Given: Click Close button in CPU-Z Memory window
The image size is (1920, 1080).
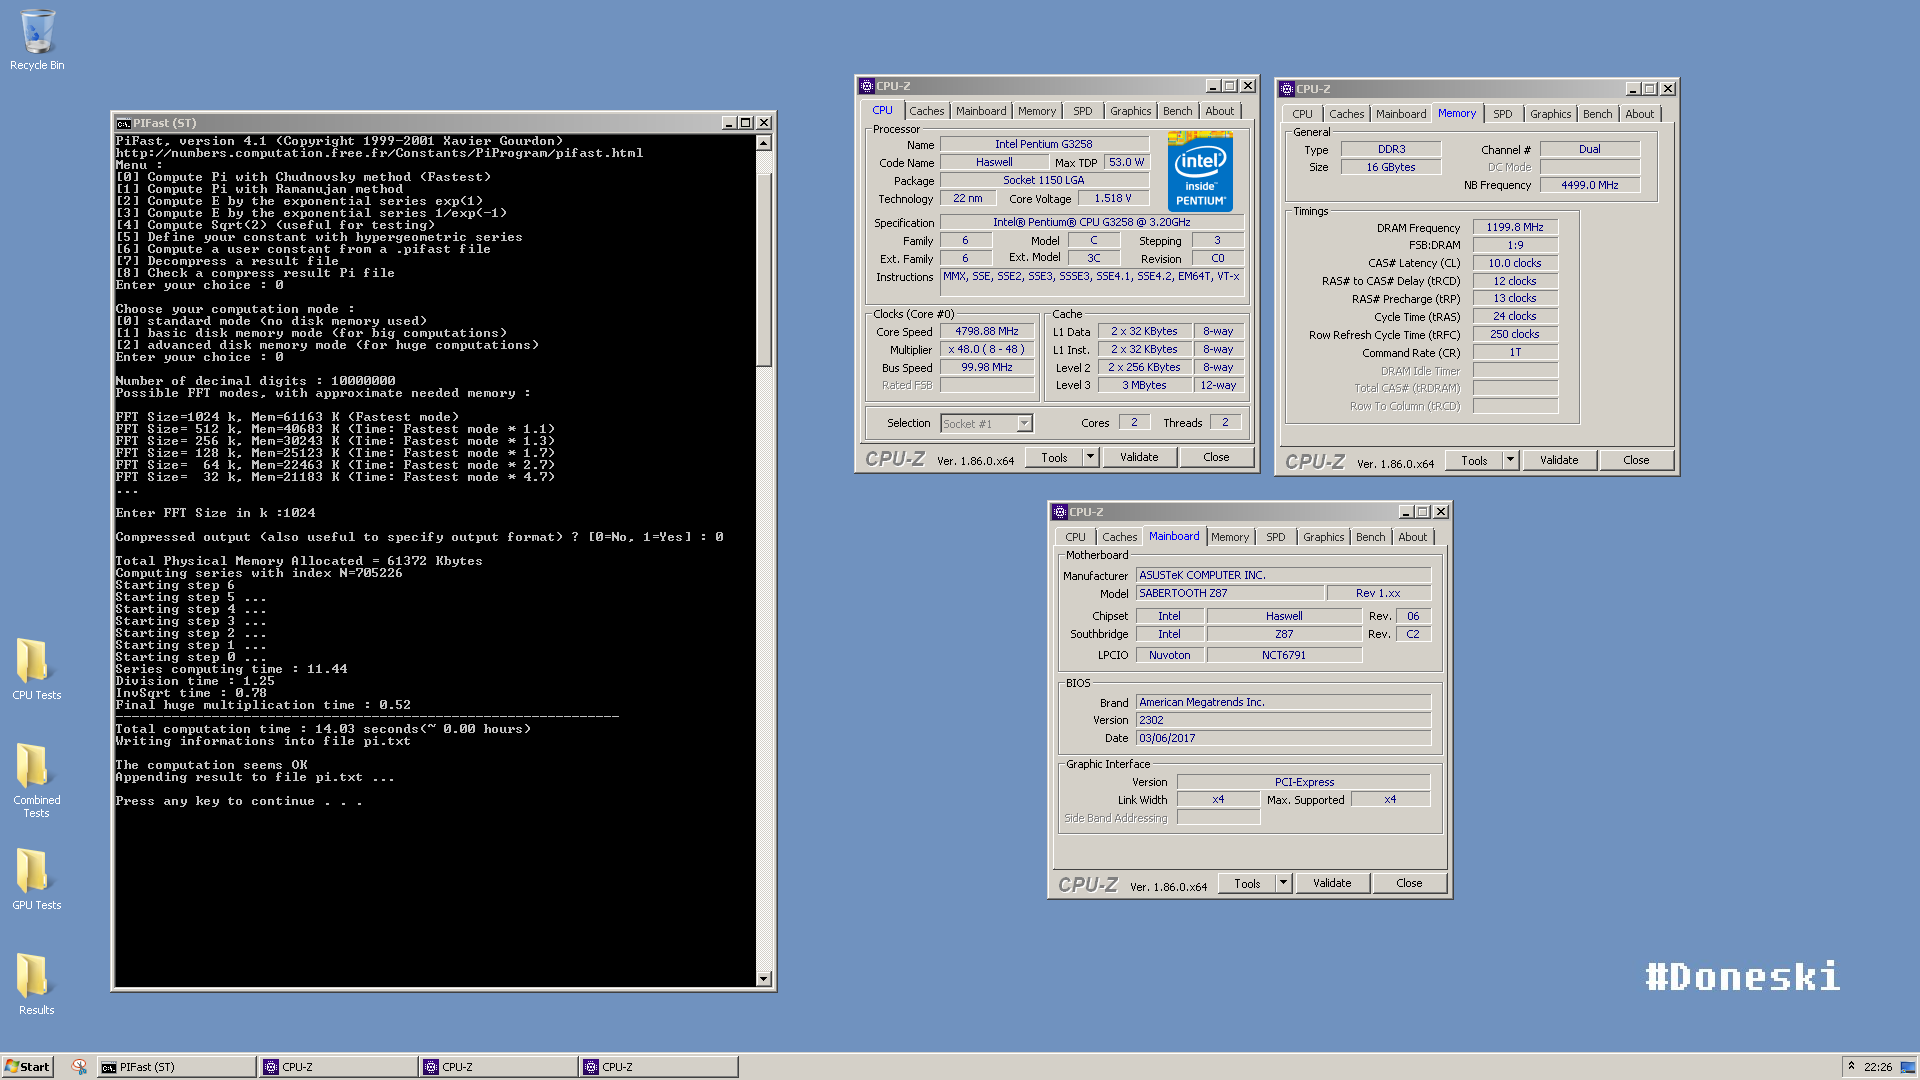Looking at the screenshot, I should (x=1636, y=460).
